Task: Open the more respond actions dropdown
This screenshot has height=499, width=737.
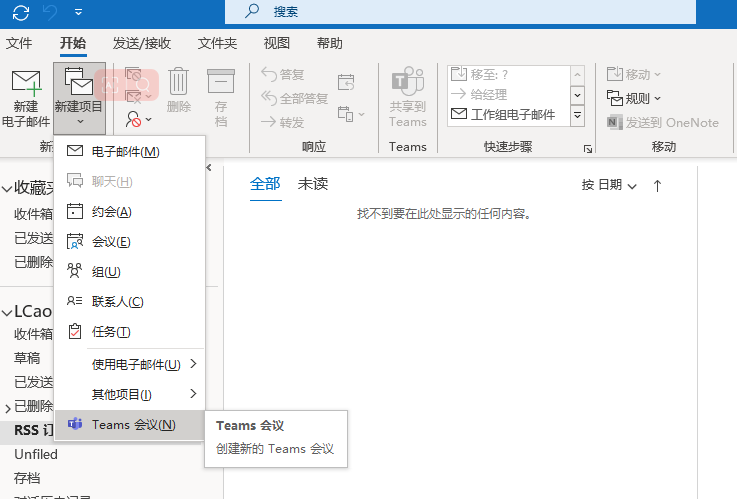Action: click(x=351, y=114)
